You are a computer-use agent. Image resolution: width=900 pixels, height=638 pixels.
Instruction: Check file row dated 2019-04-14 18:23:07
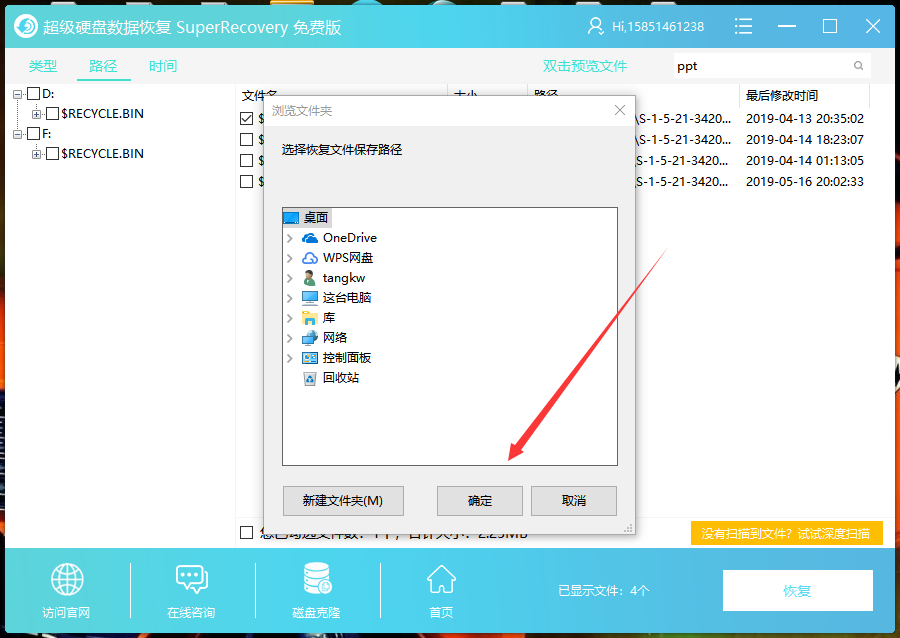(247, 139)
